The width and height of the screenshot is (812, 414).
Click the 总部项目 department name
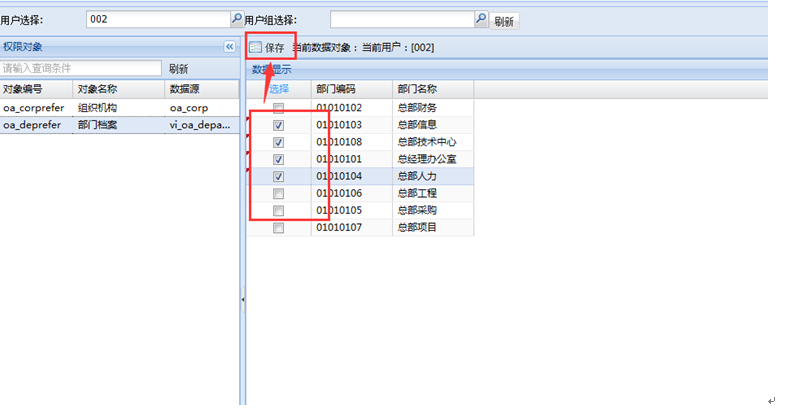coord(417,227)
